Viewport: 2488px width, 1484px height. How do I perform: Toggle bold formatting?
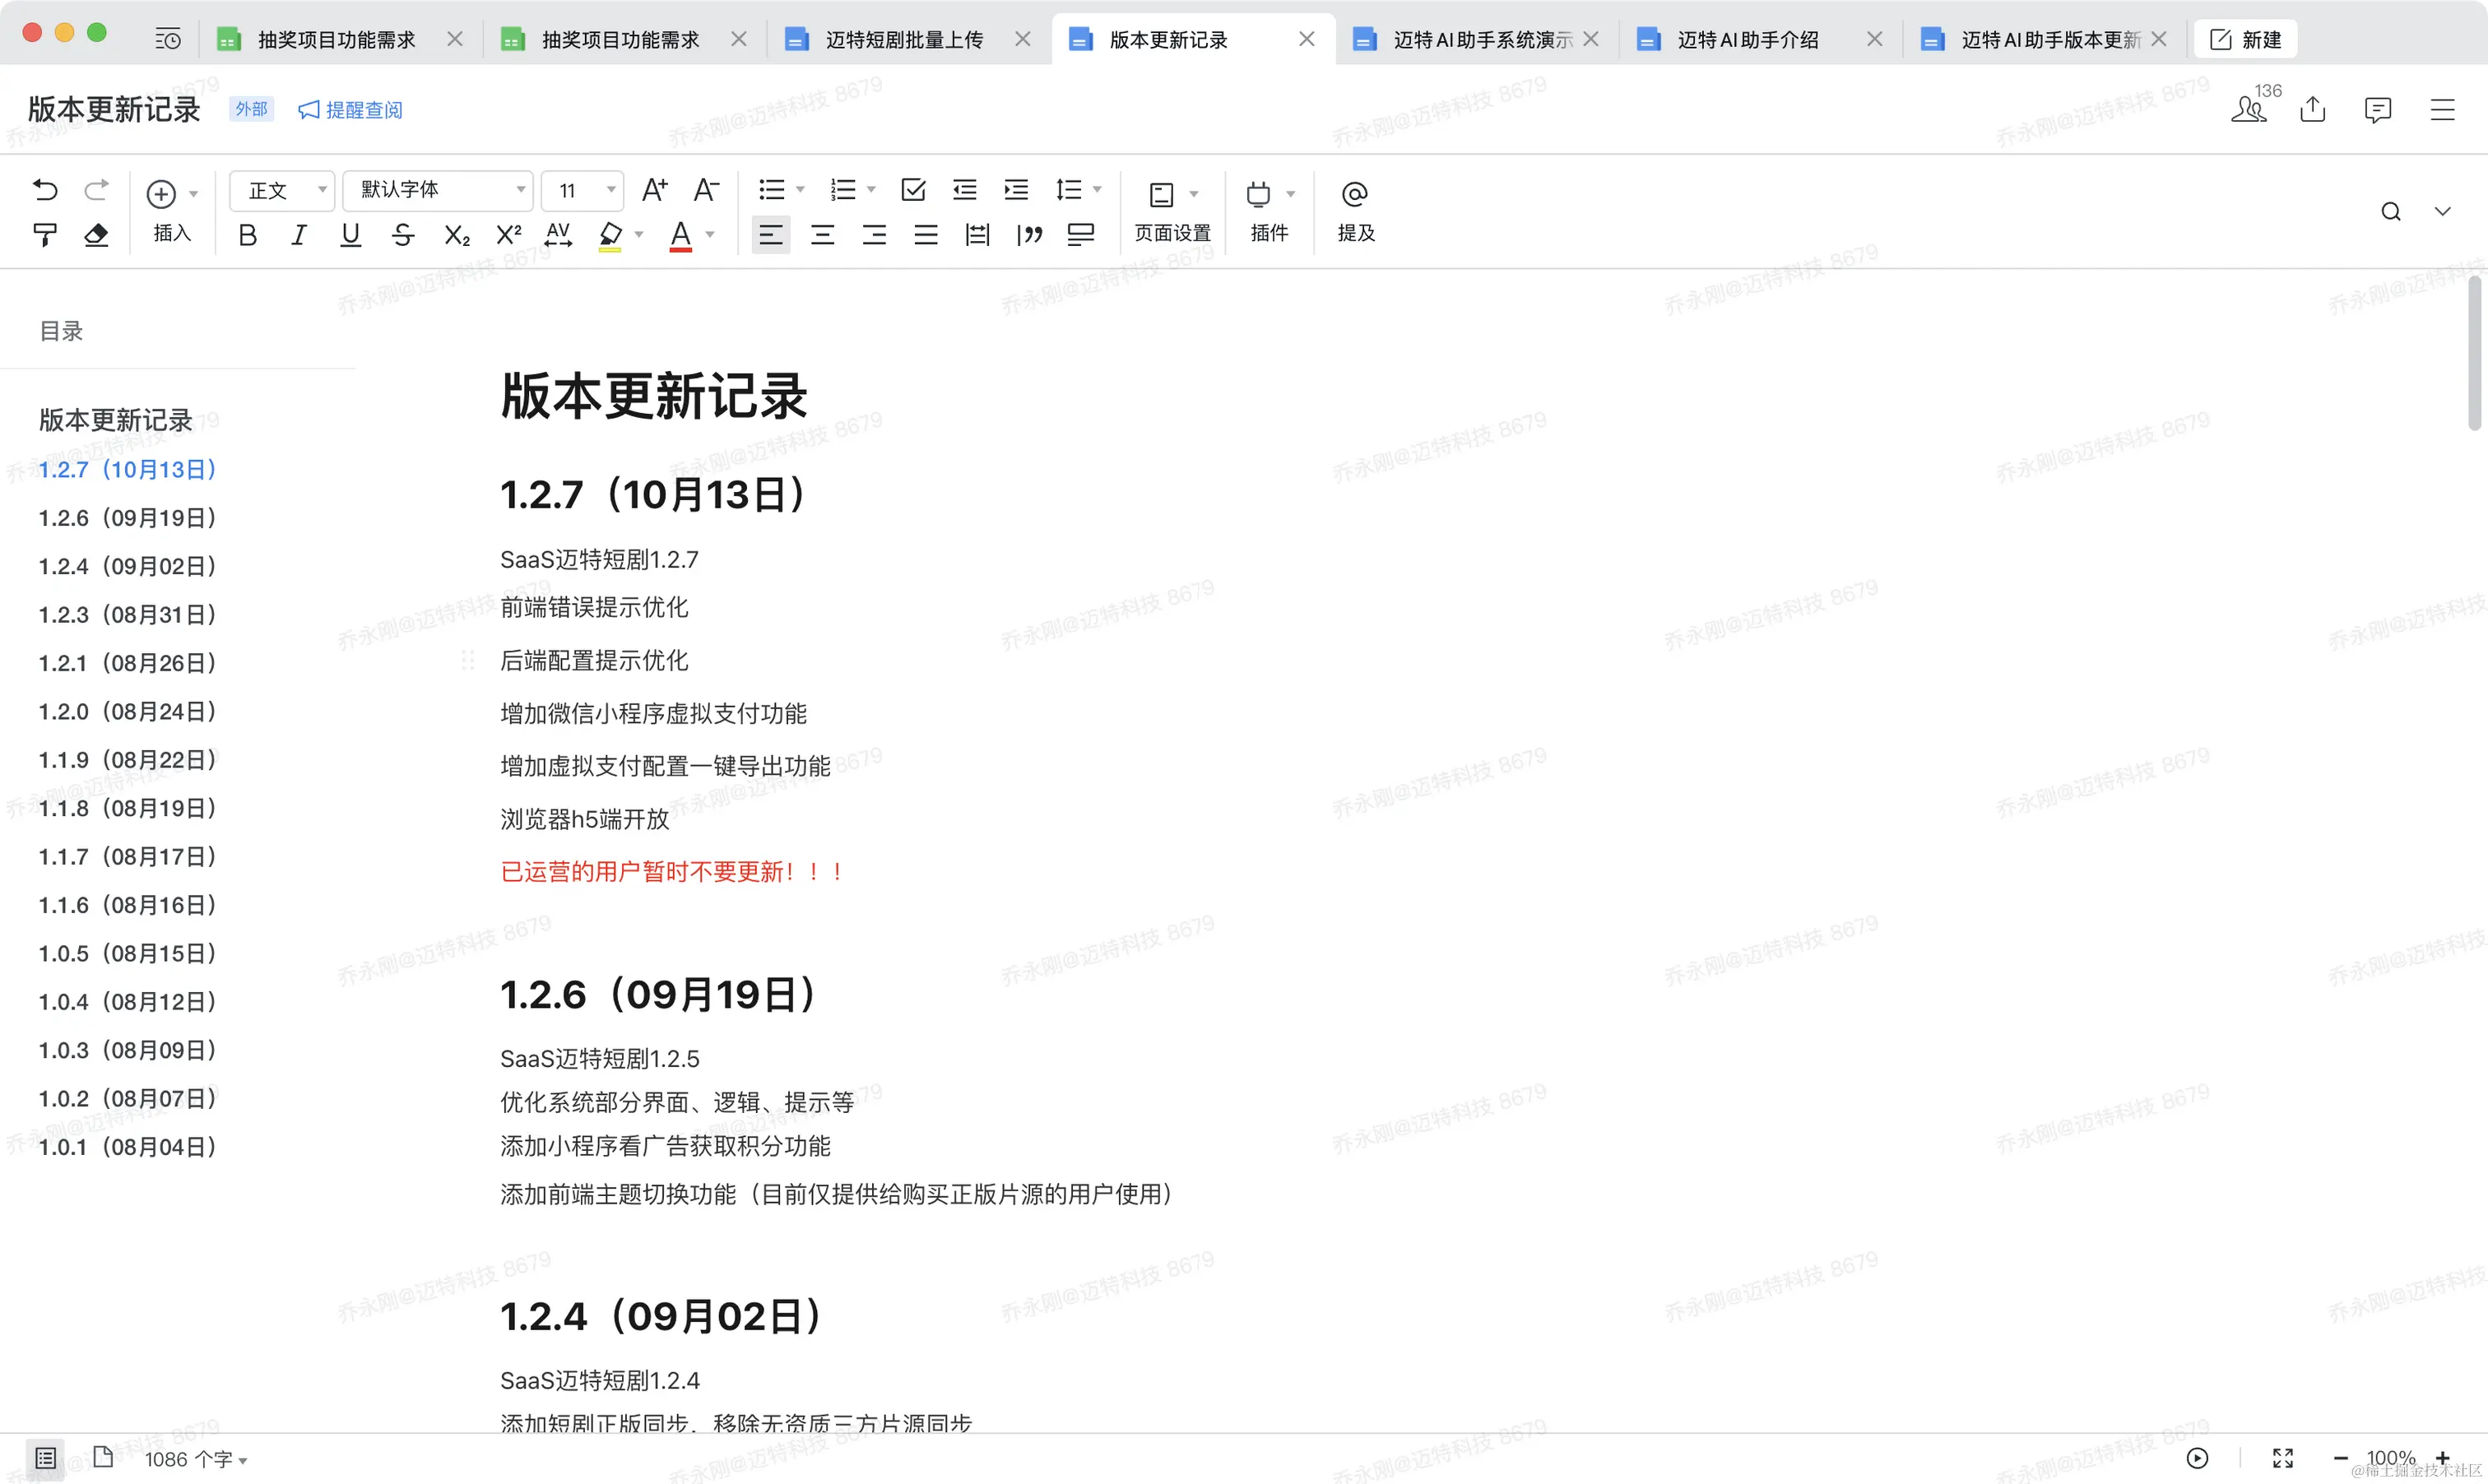(247, 235)
